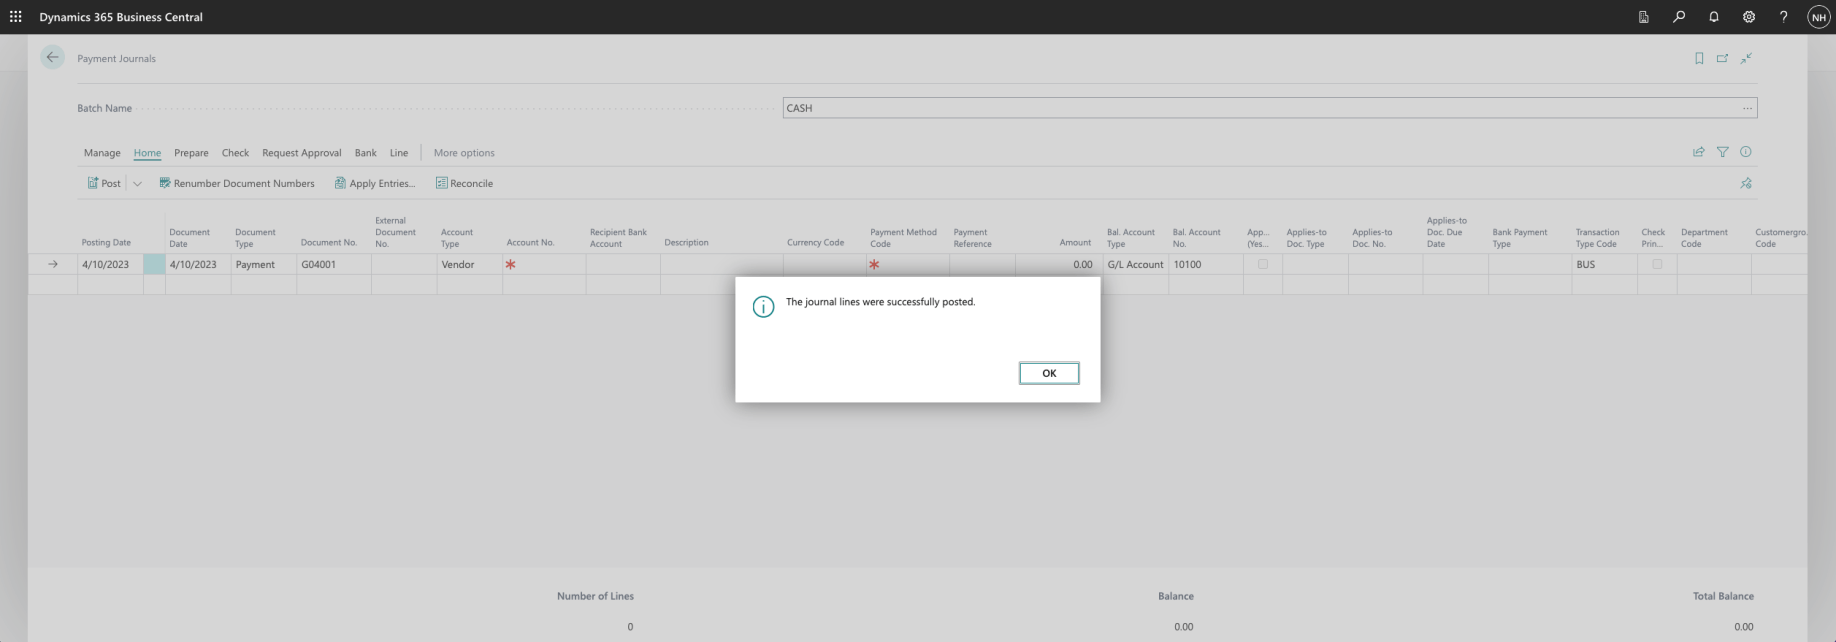Open the Prepare tab
This screenshot has width=1836, height=642.
(x=191, y=153)
